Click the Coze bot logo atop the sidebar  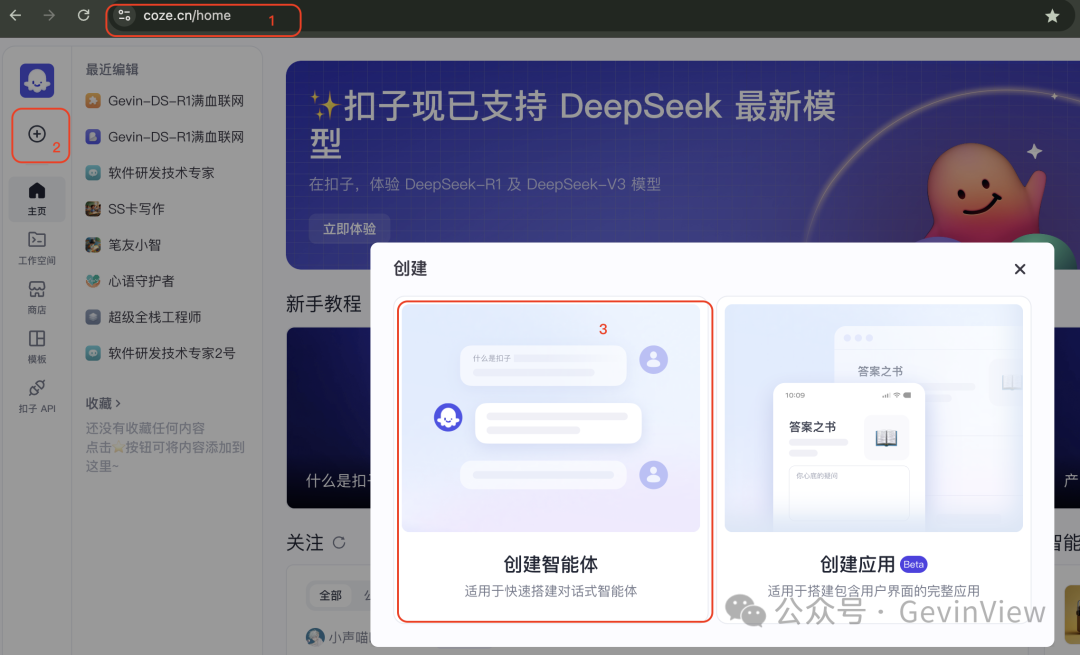pos(36,80)
